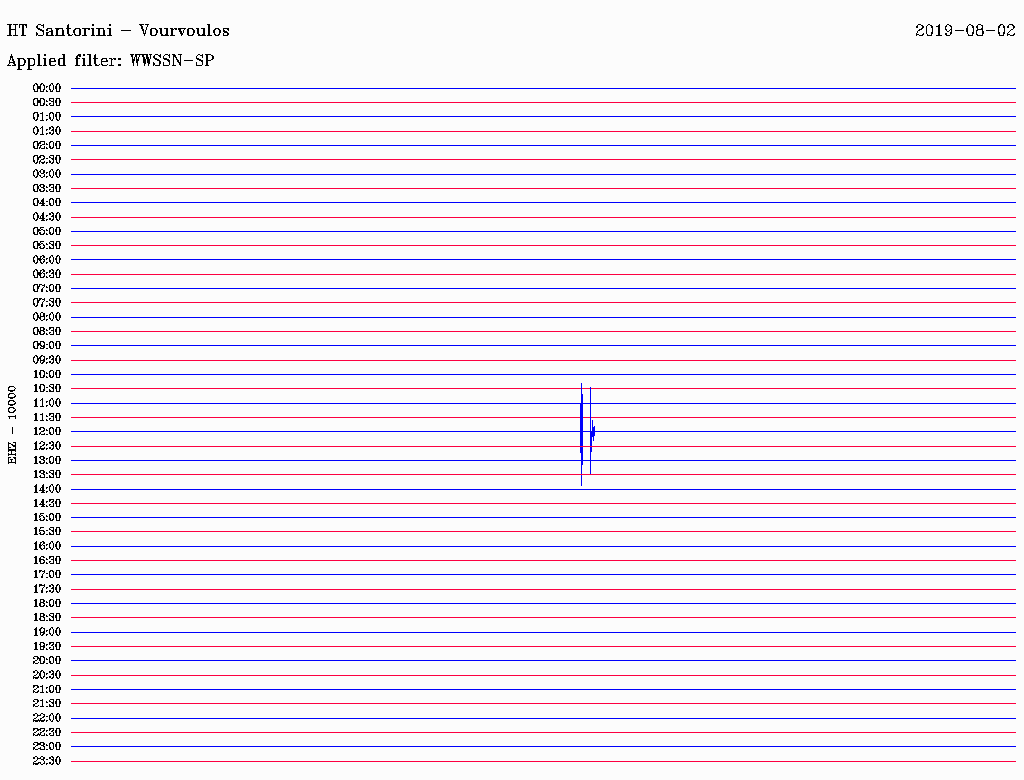The height and width of the screenshot is (780, 1024).
Task: Click the 05:00 time label
Action: [47, 231]
